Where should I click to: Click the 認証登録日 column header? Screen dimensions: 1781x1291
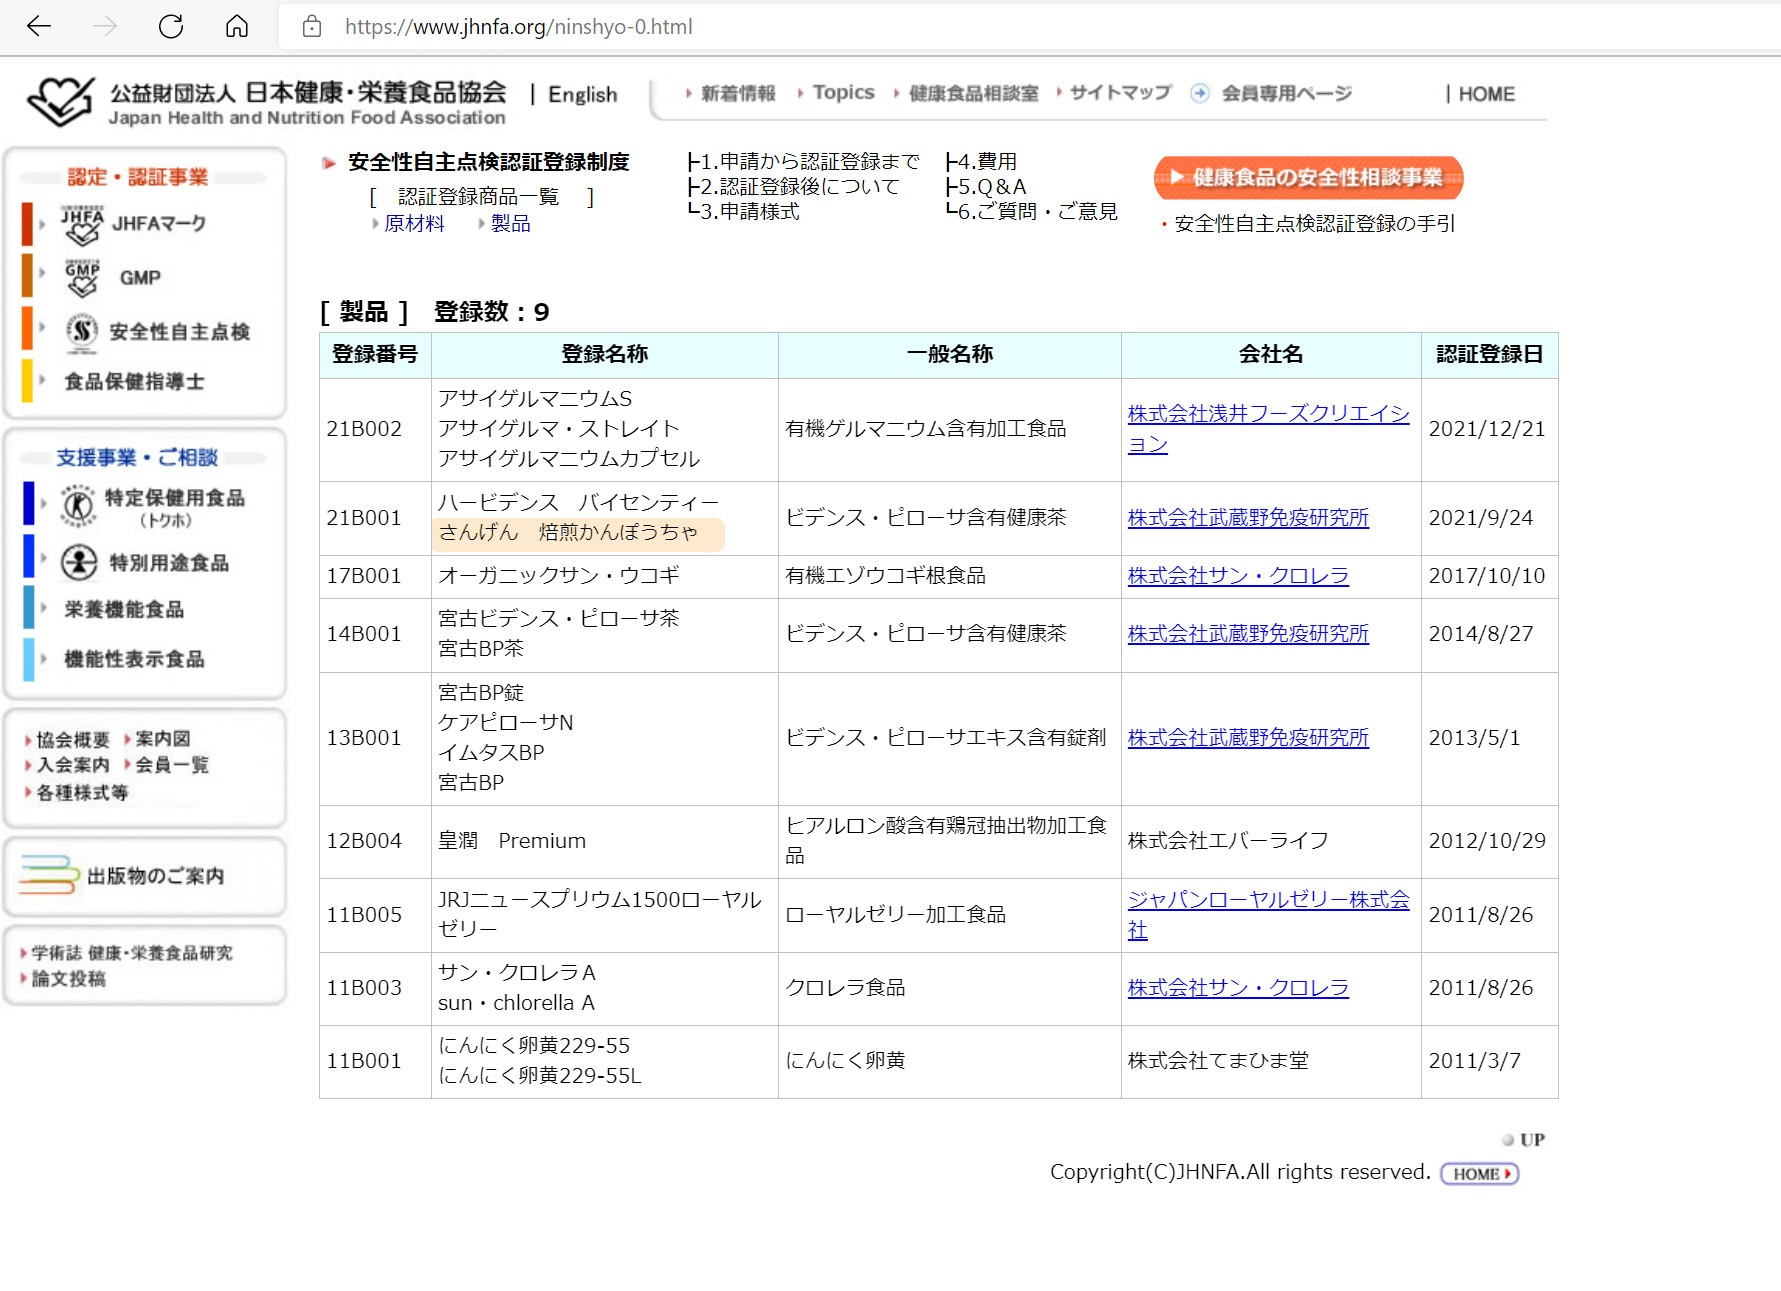[x=1489, y=354]
